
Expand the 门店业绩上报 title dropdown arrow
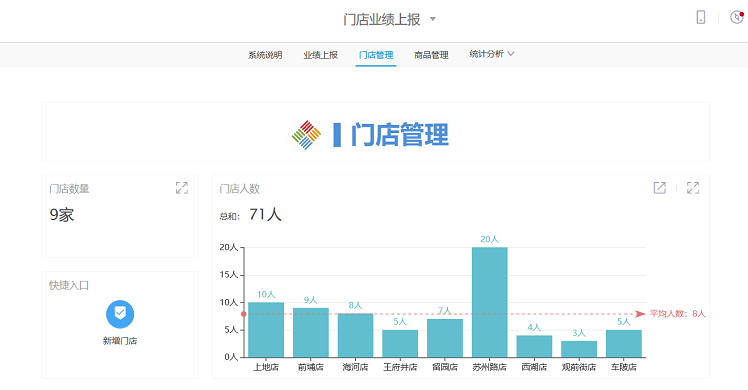[x=433, y=19]
